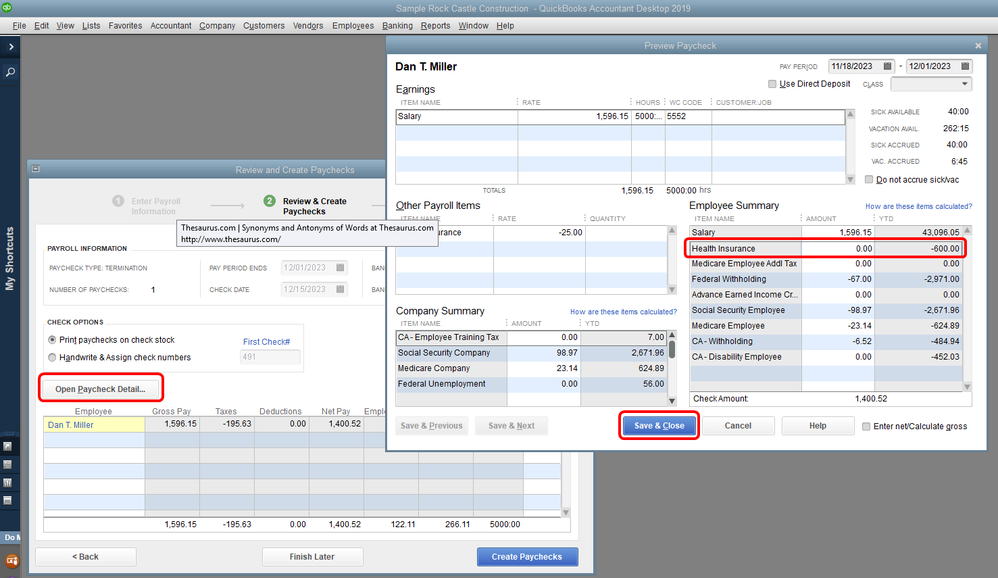Open the Accountant menu
Image resolution: width=998 pixels, height=578 pixels.
pyautogui.click(x=171, y=25)
